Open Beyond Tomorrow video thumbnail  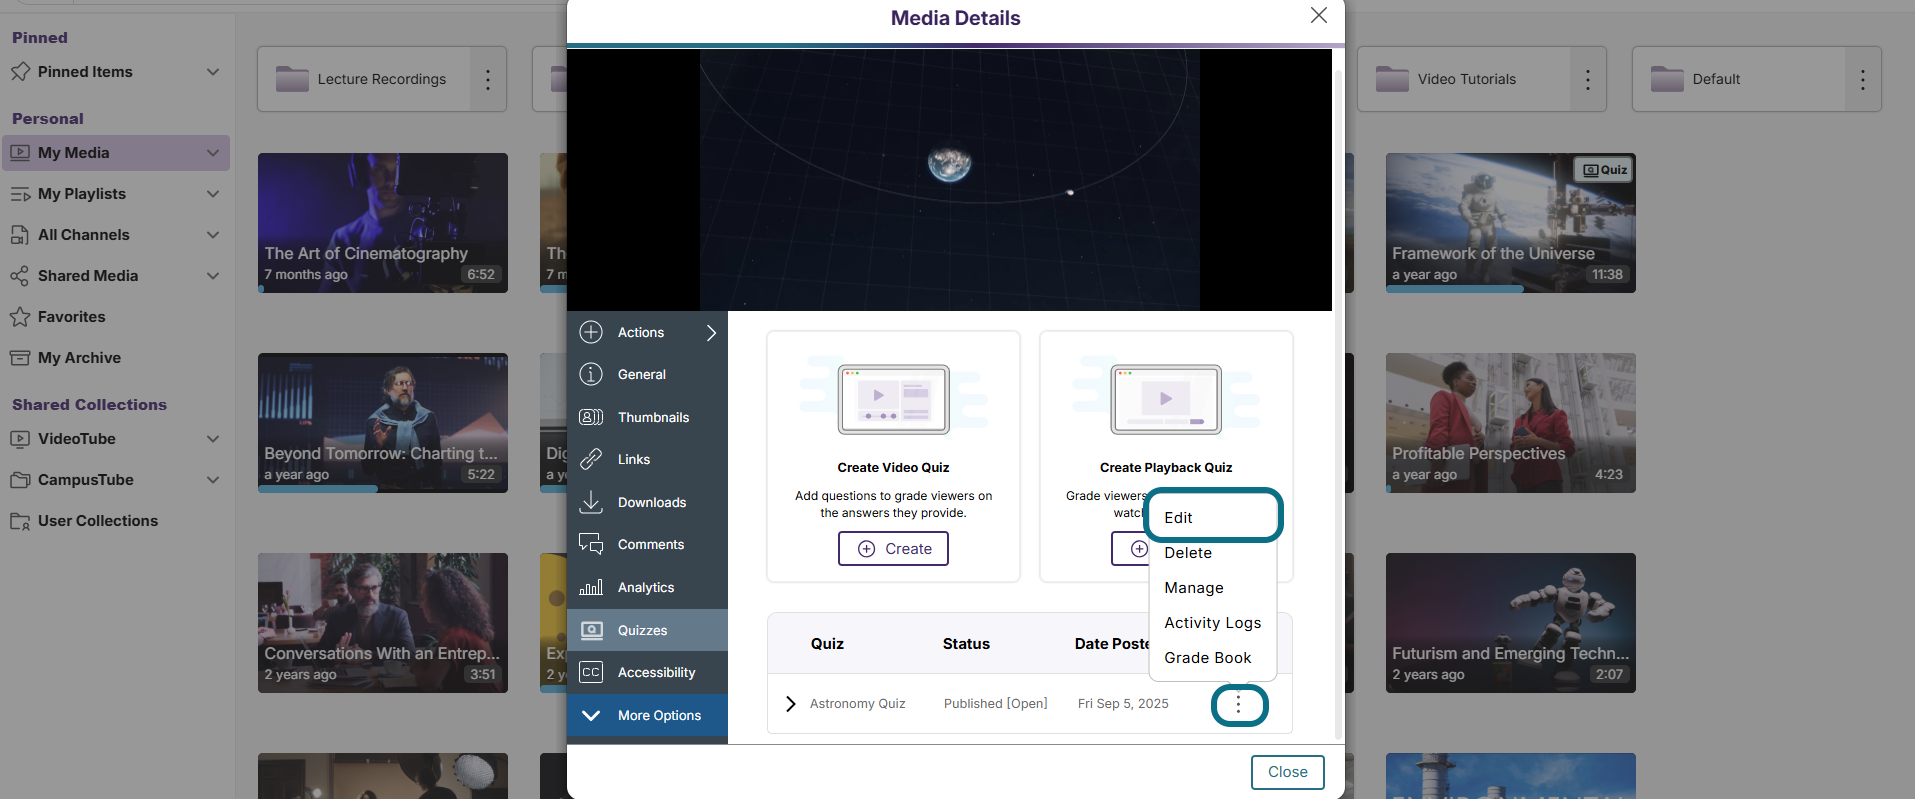pyautogui.click(x=383, y=423)
